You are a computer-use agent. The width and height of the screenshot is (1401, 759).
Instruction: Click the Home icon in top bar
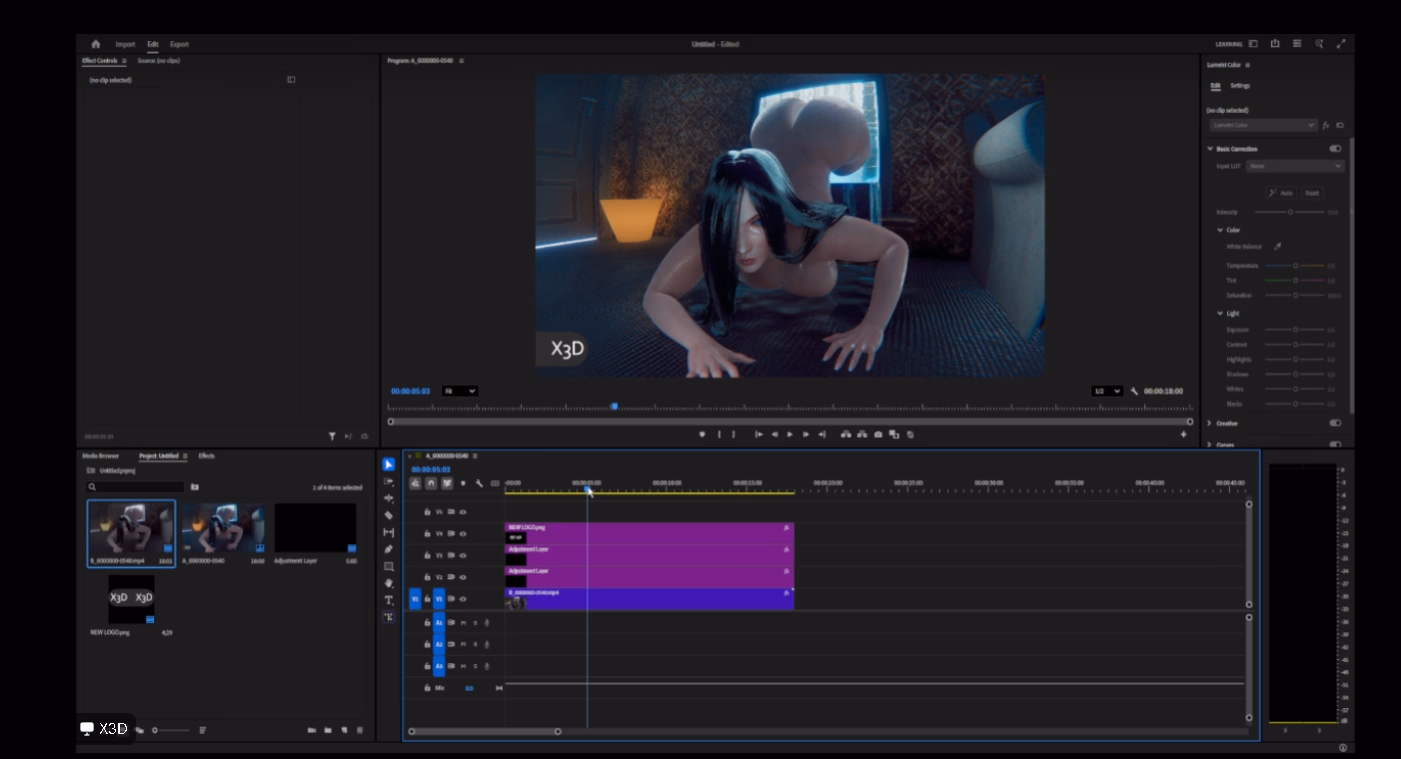point(96,44)
